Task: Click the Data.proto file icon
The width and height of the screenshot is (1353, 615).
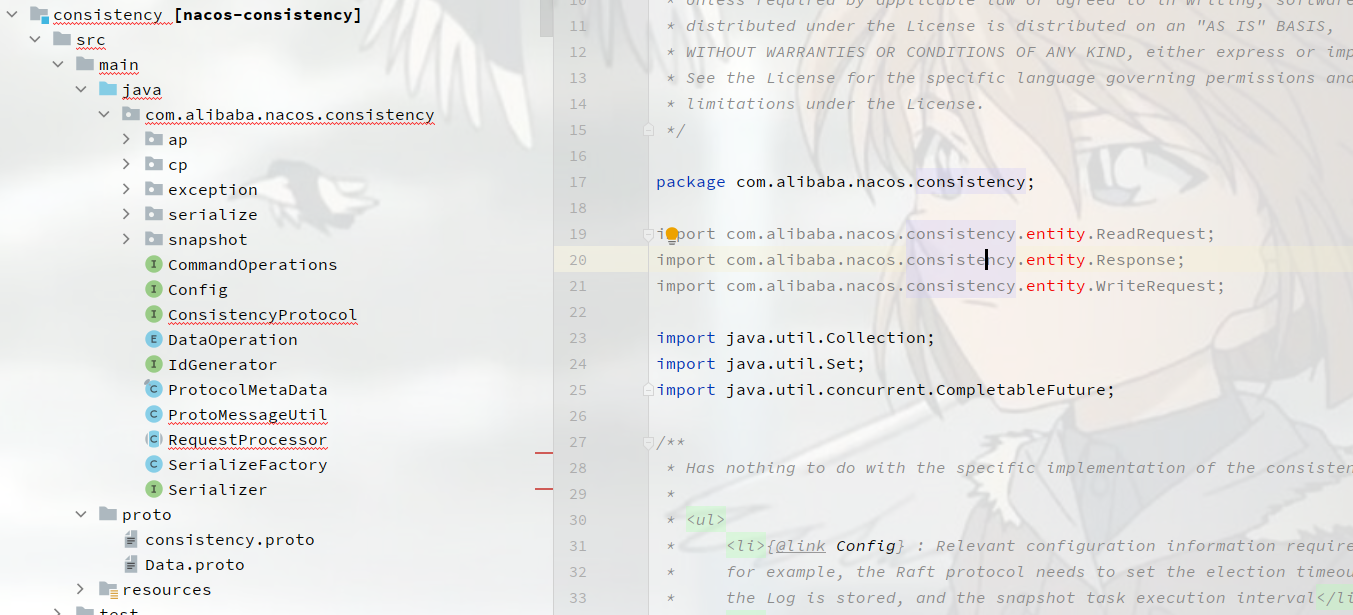Action: [130, 565]
